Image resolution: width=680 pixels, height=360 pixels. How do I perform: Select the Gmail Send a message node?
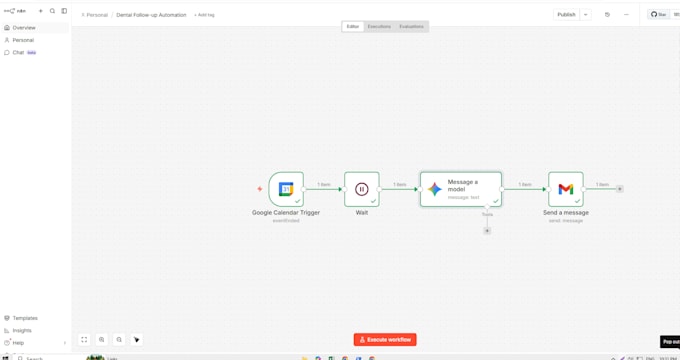(x=566, y=189)
